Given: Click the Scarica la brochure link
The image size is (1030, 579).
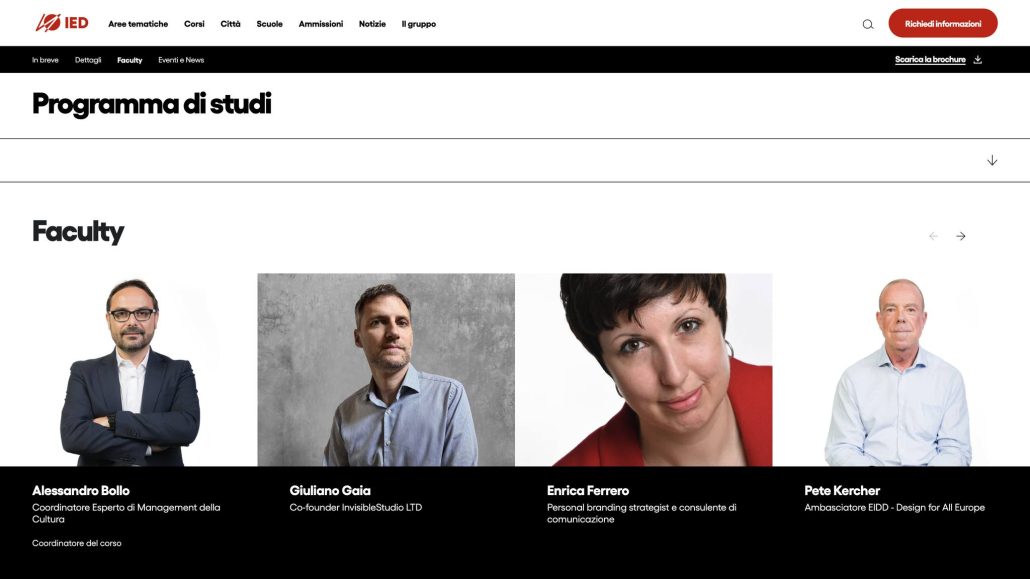Looking at the screenshot, I should click(930, 60).
